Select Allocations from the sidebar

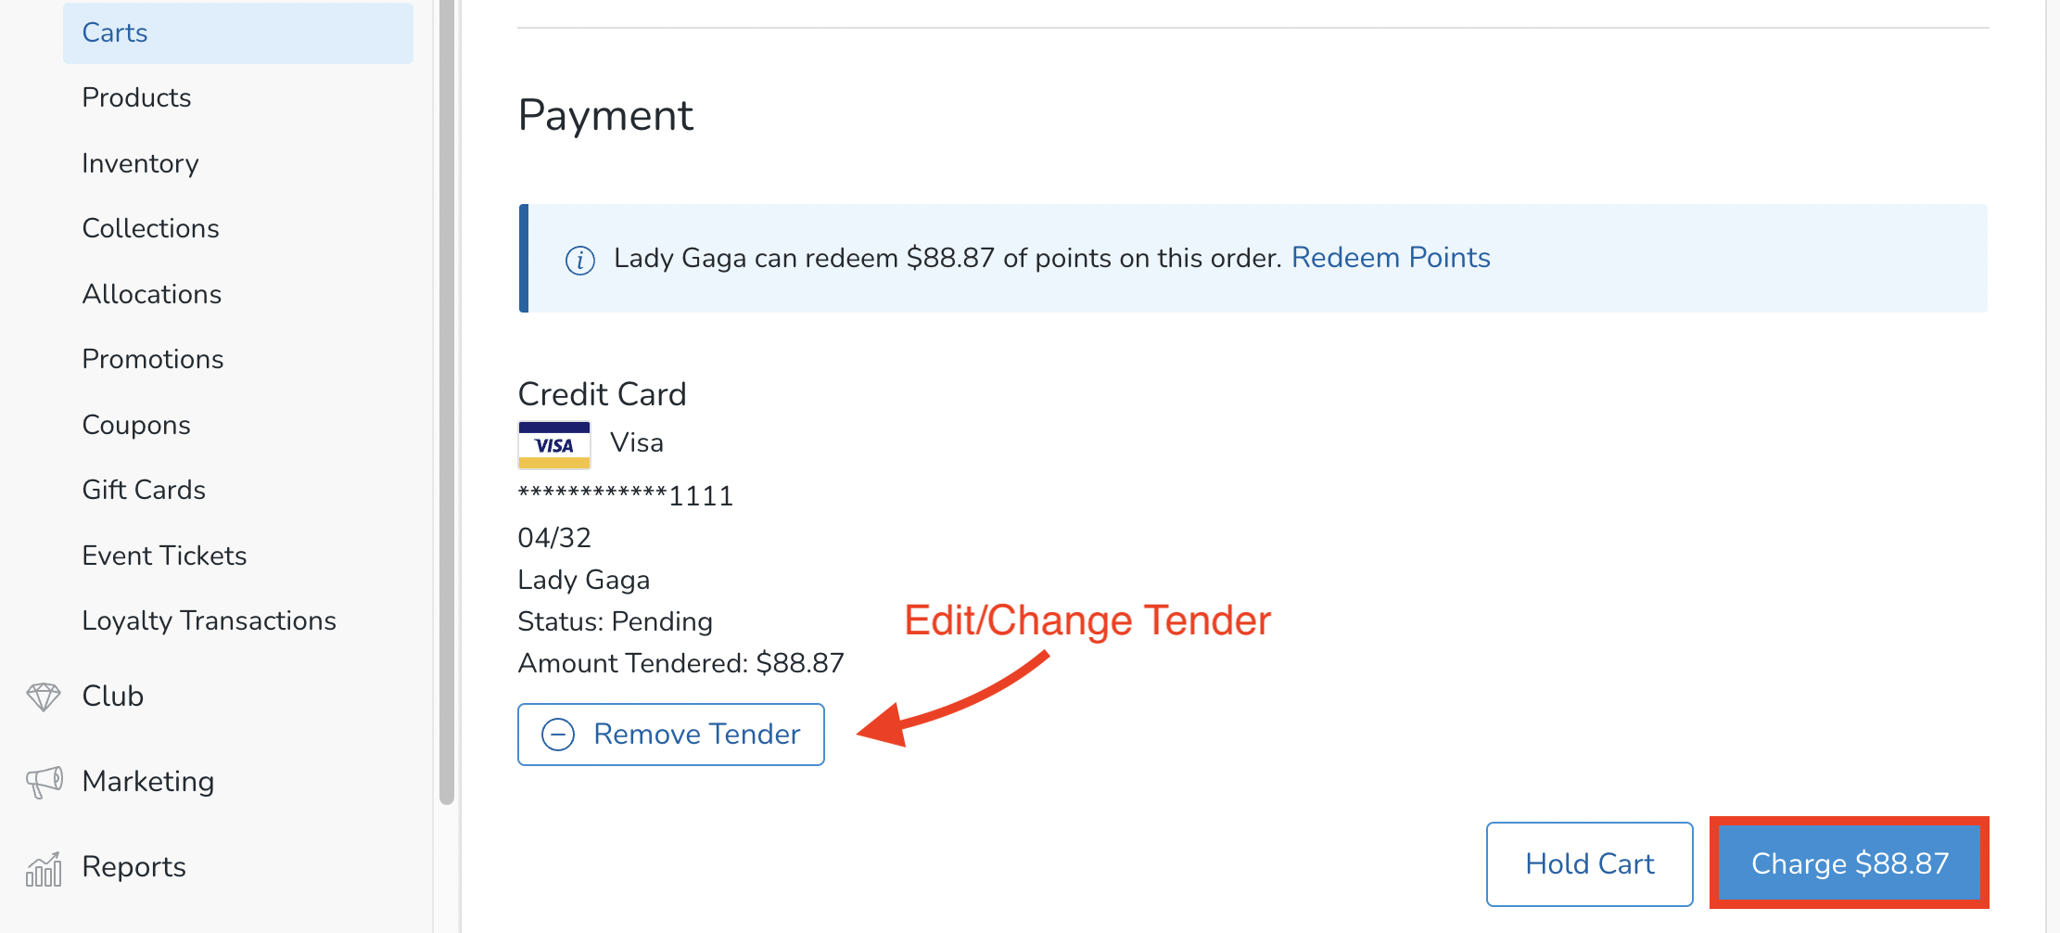tap(151, 294)
